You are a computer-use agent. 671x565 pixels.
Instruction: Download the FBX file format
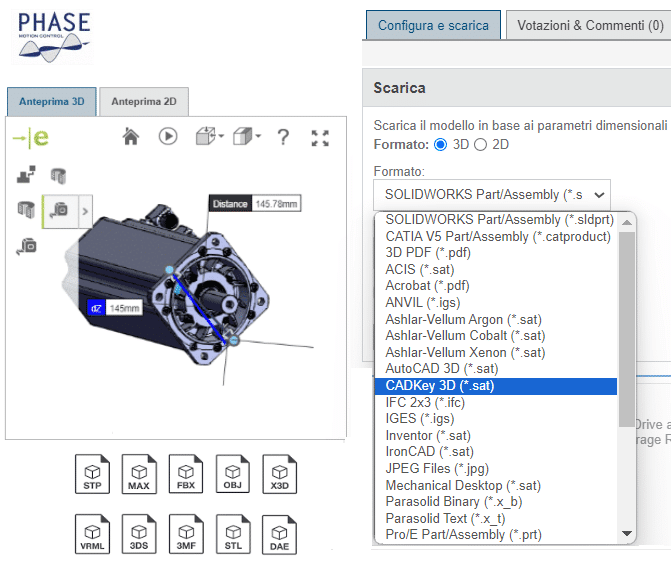tap(186, 474)
